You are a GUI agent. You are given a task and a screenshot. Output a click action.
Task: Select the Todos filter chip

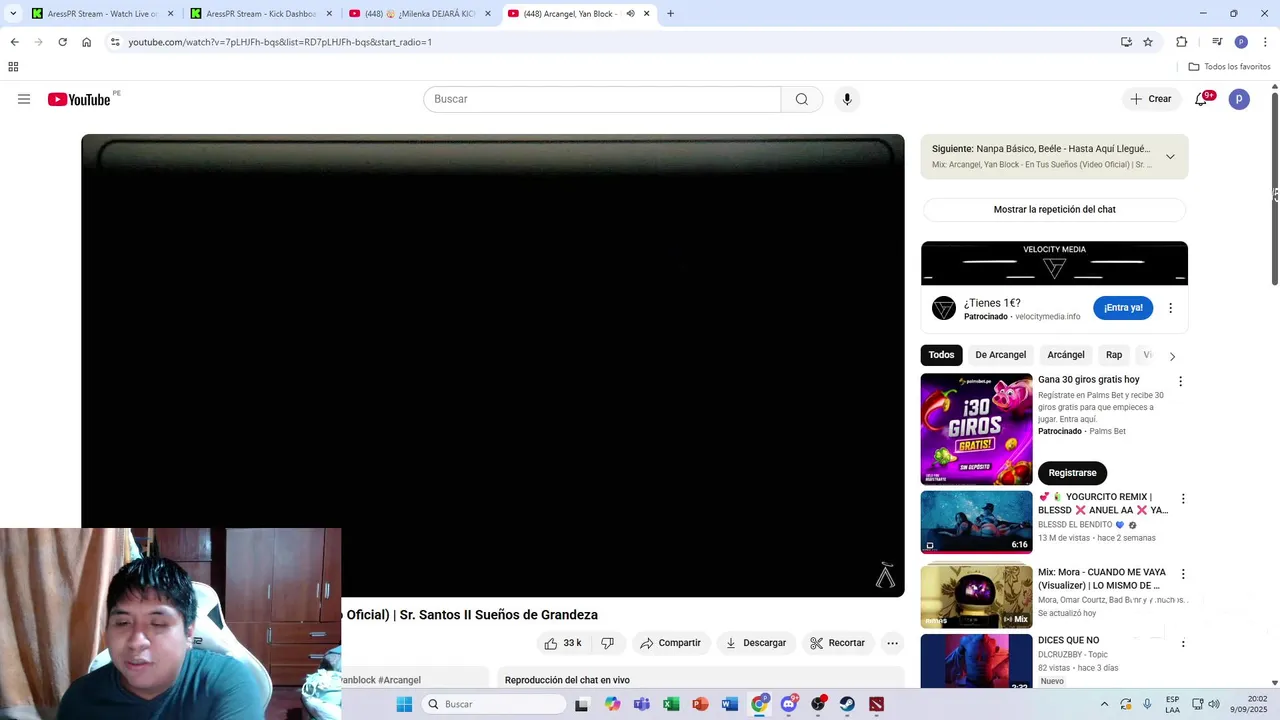coord(941,355)
